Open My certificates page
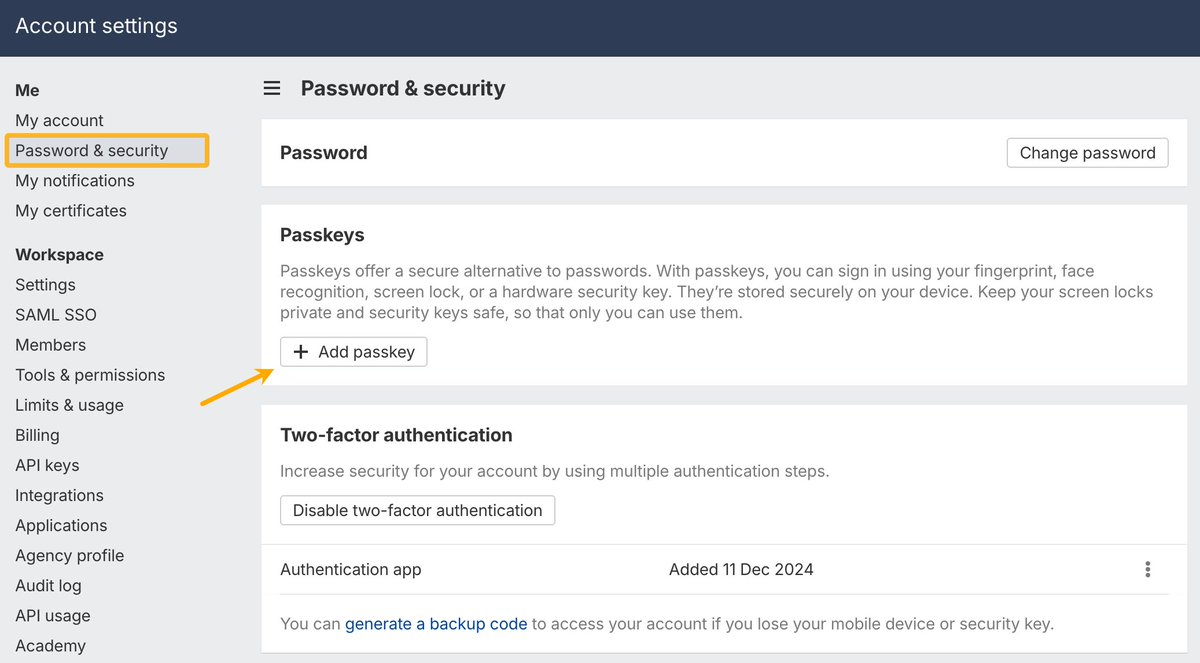The width and height of the screenshot is (1200, 663). [x=71, y=211]
